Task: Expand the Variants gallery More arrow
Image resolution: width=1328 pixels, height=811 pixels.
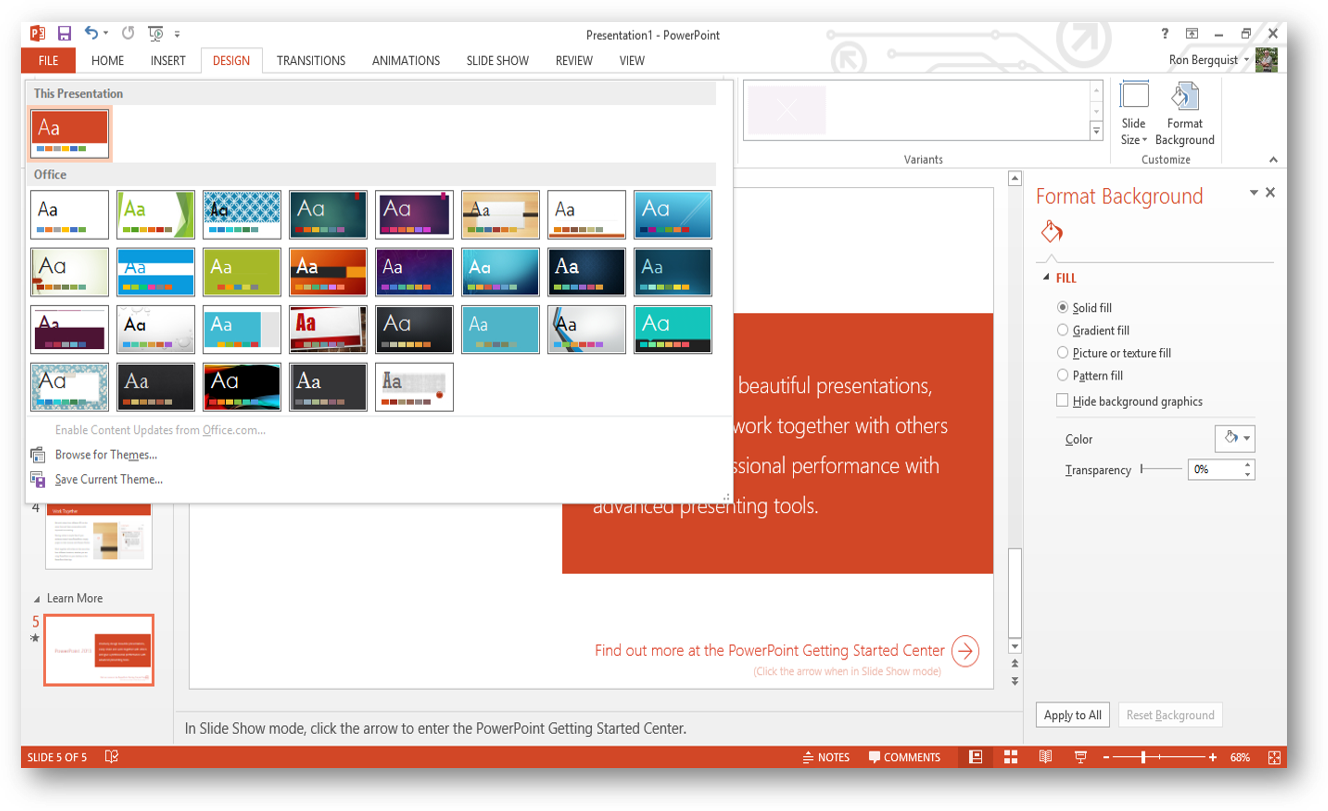Action: click(x=1096, y=131)
